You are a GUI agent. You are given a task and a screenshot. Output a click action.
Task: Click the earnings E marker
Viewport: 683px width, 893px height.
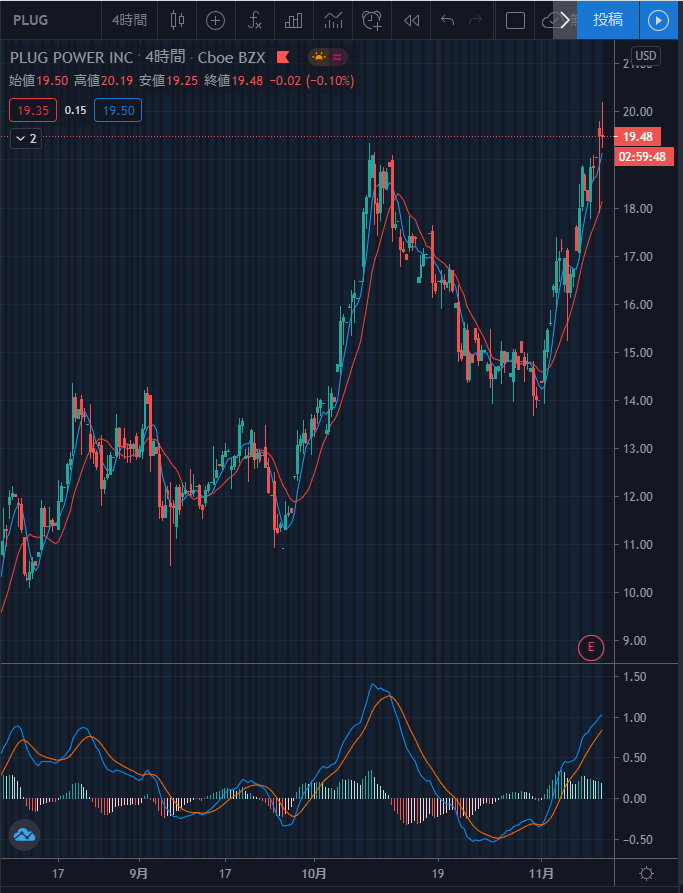click(x=591, y=648)
